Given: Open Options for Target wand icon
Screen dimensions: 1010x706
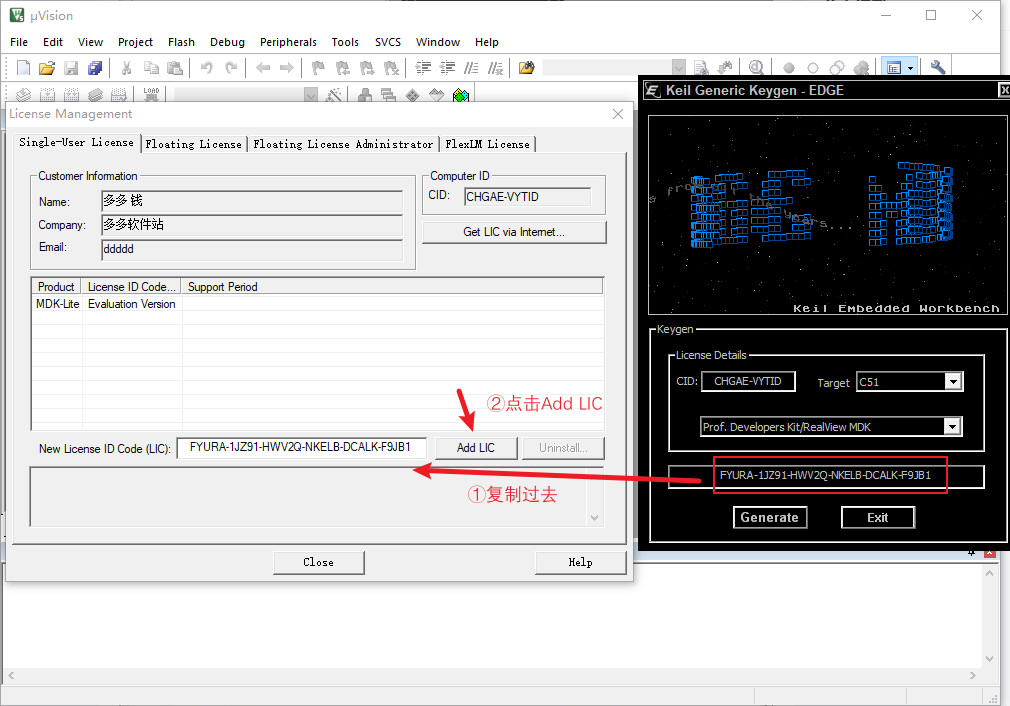Looking at the screenshot, I should [x=334, y=95].
